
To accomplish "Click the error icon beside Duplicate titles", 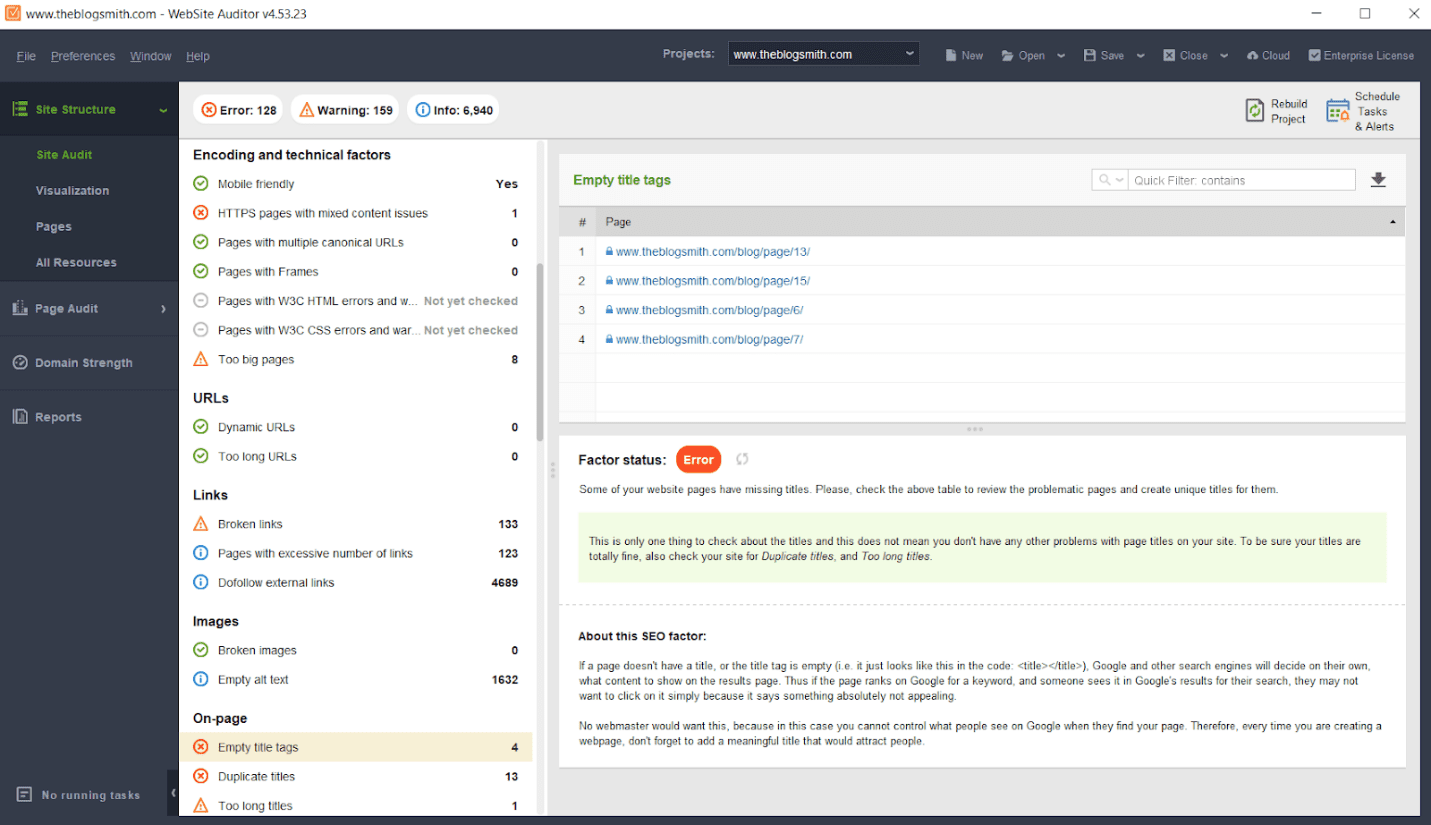I will click(x=200, y=776).
